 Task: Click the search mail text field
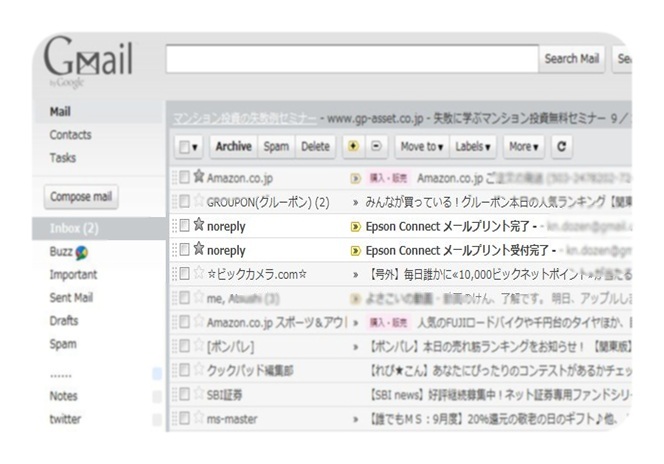(x=352, y=58)
